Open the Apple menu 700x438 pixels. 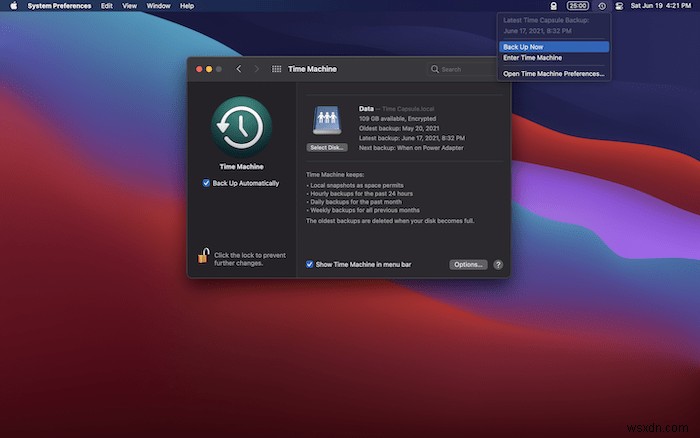pos(13,6)
